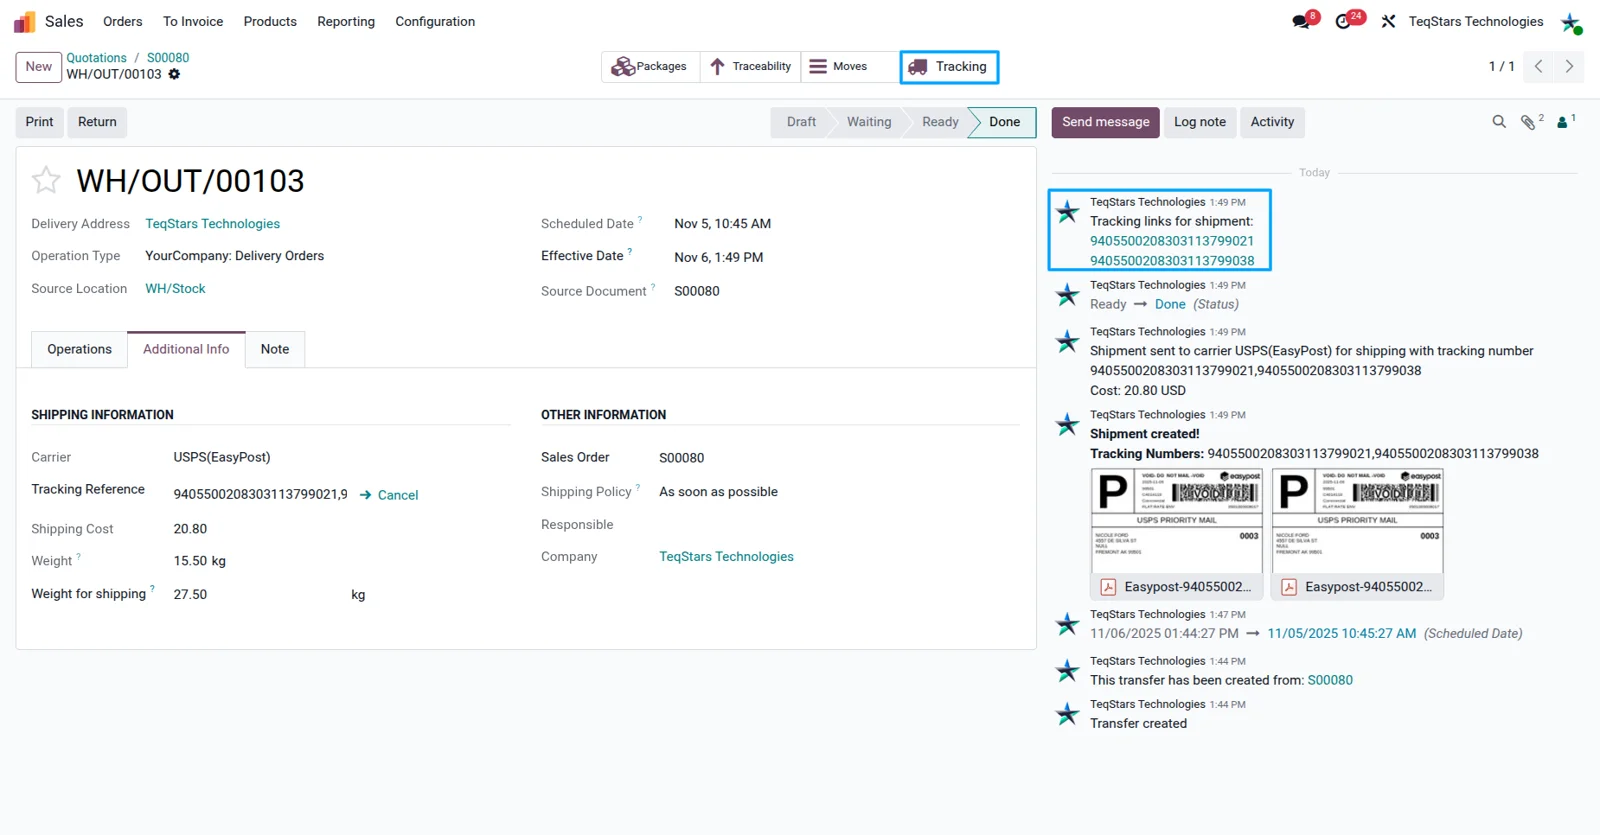Open the To Invoice menu
Viewport: 1600px width, 835px height.
193,21
